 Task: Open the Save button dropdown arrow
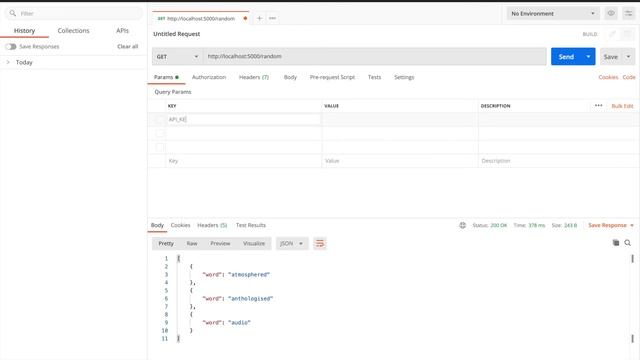629,56
